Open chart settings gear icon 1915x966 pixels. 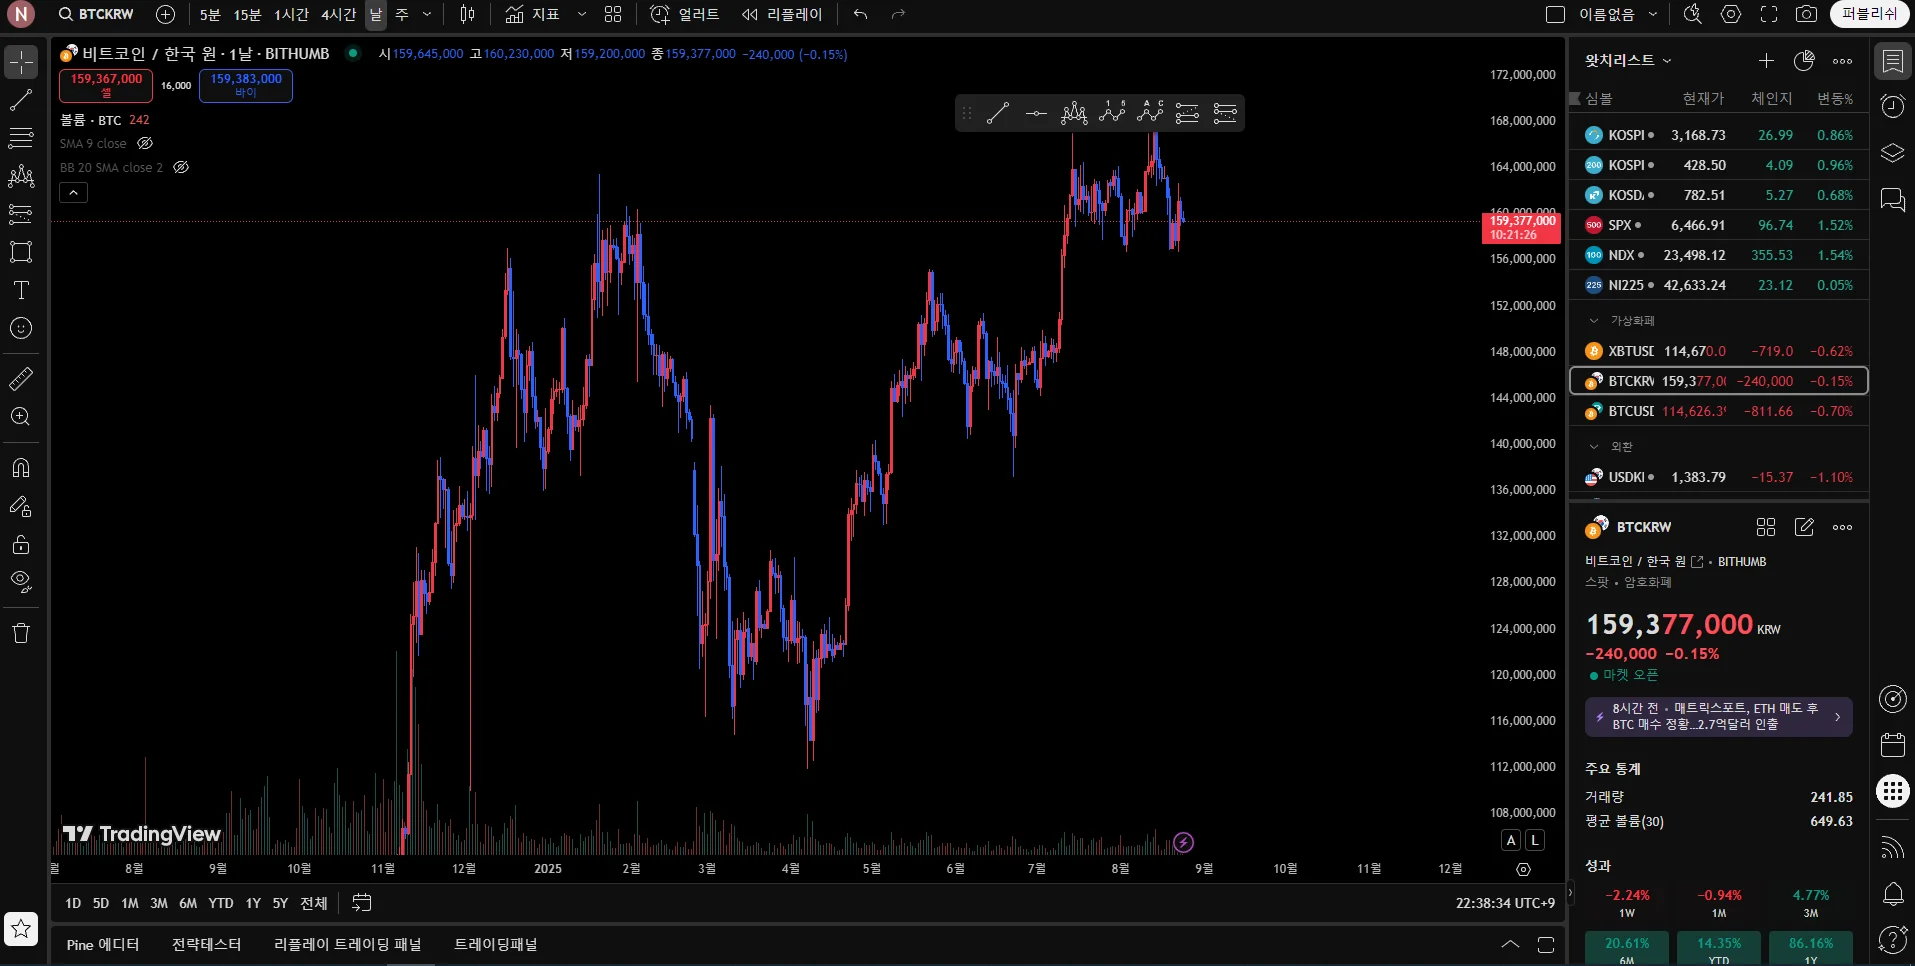point(1731,14)
